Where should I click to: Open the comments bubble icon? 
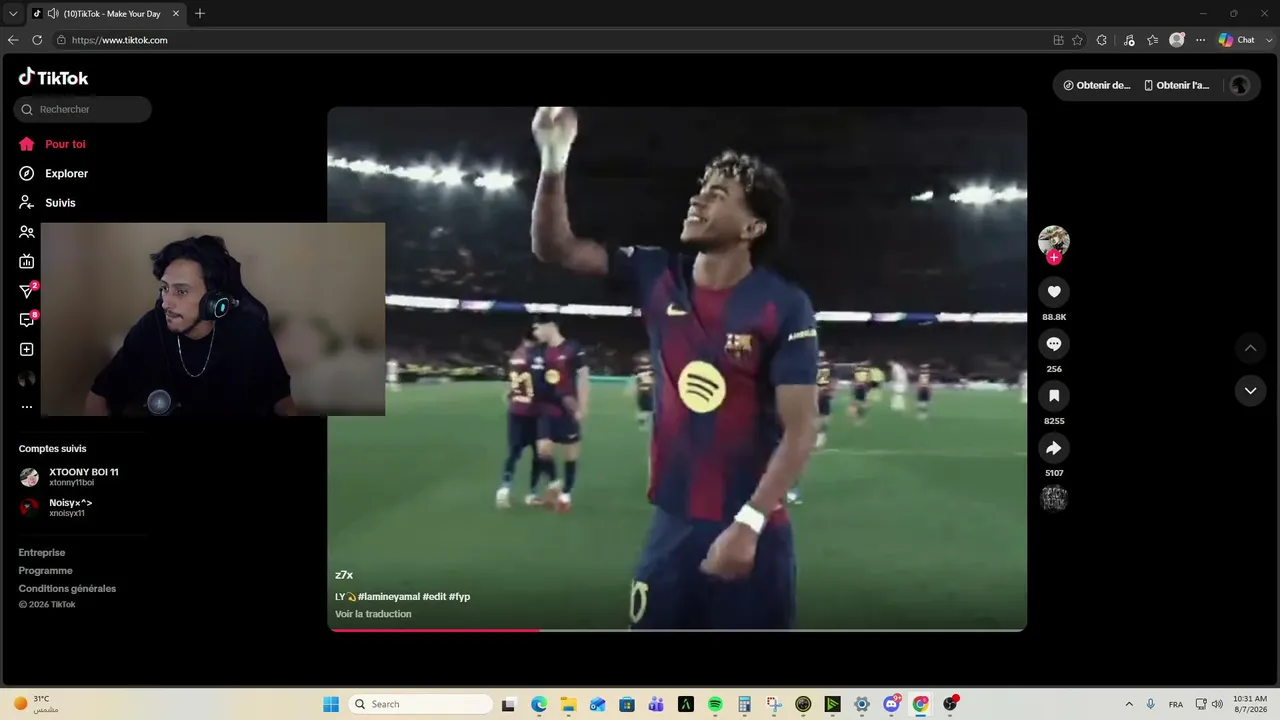(x=1054, y=343)
